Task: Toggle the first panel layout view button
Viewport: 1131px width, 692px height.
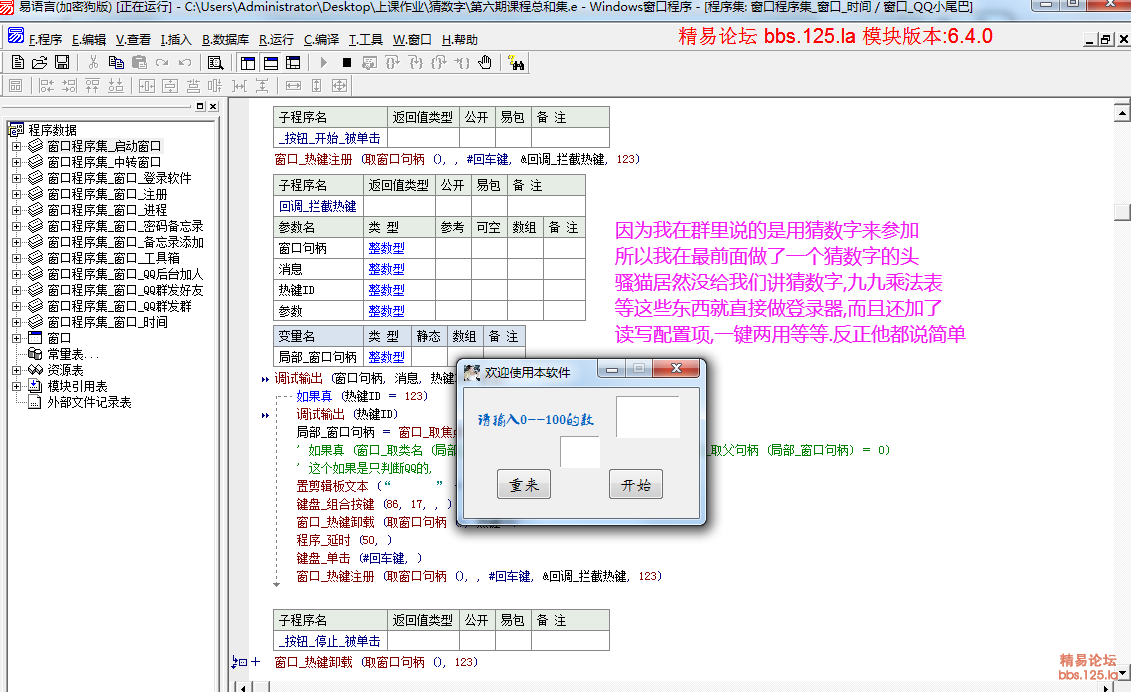Action: tap(247, 62)
